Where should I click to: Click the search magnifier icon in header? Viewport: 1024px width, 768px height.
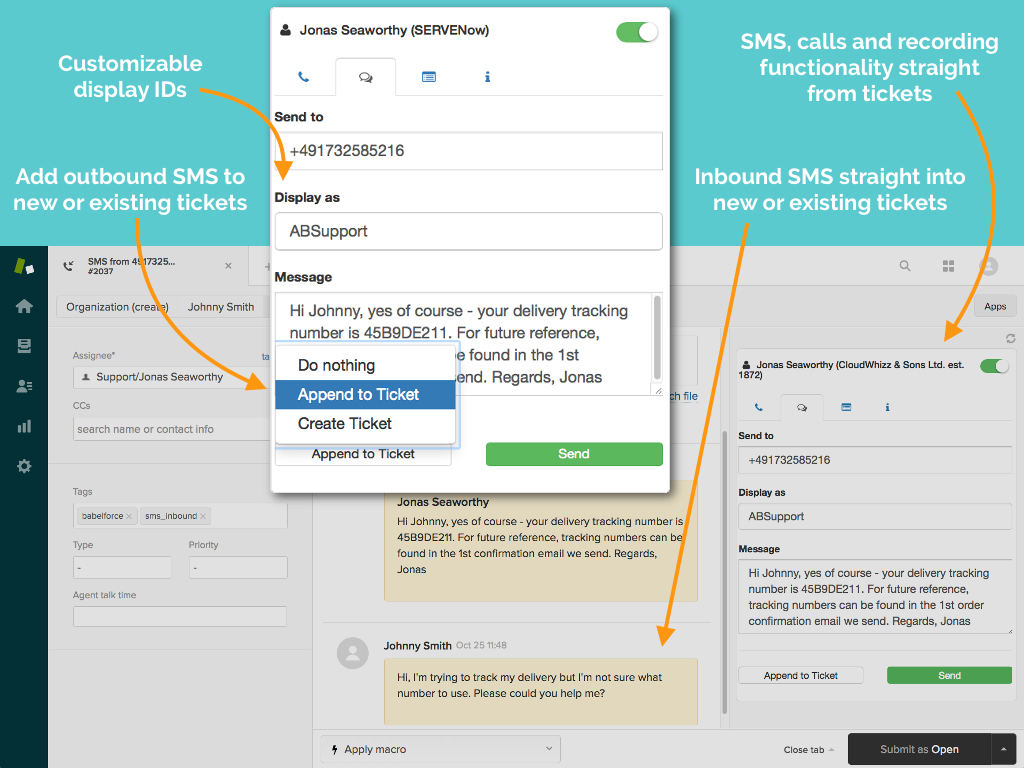click(x=905, y=266)
